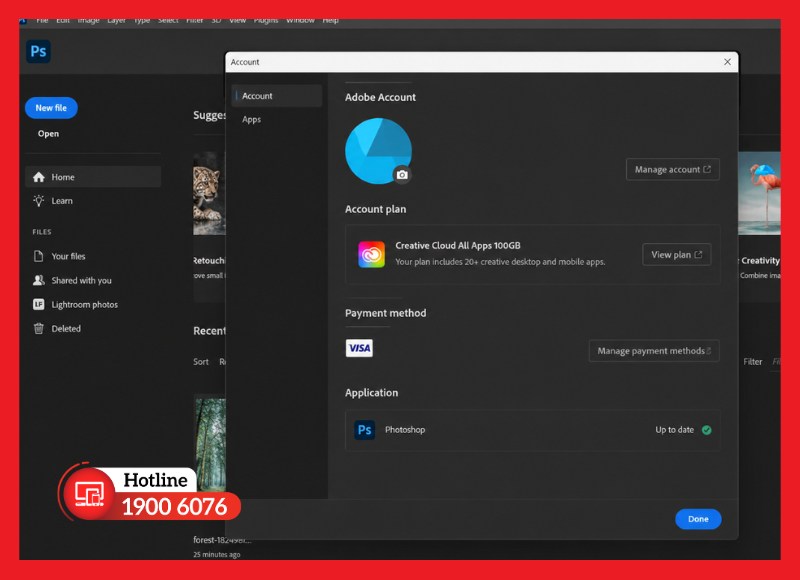This screenshot has height=580, width=800.
Task: Click the blue profile avatar picture
Action: click(x=378, y=151)
